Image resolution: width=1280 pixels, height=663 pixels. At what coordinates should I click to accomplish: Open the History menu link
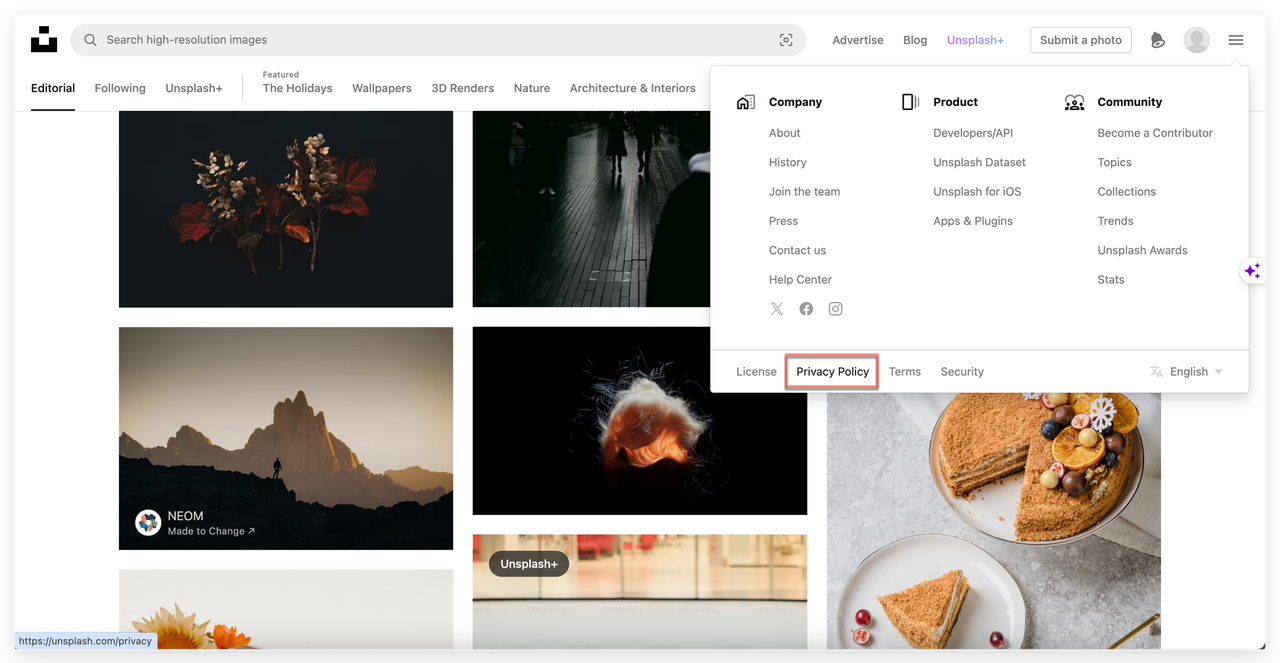point(787,162)
